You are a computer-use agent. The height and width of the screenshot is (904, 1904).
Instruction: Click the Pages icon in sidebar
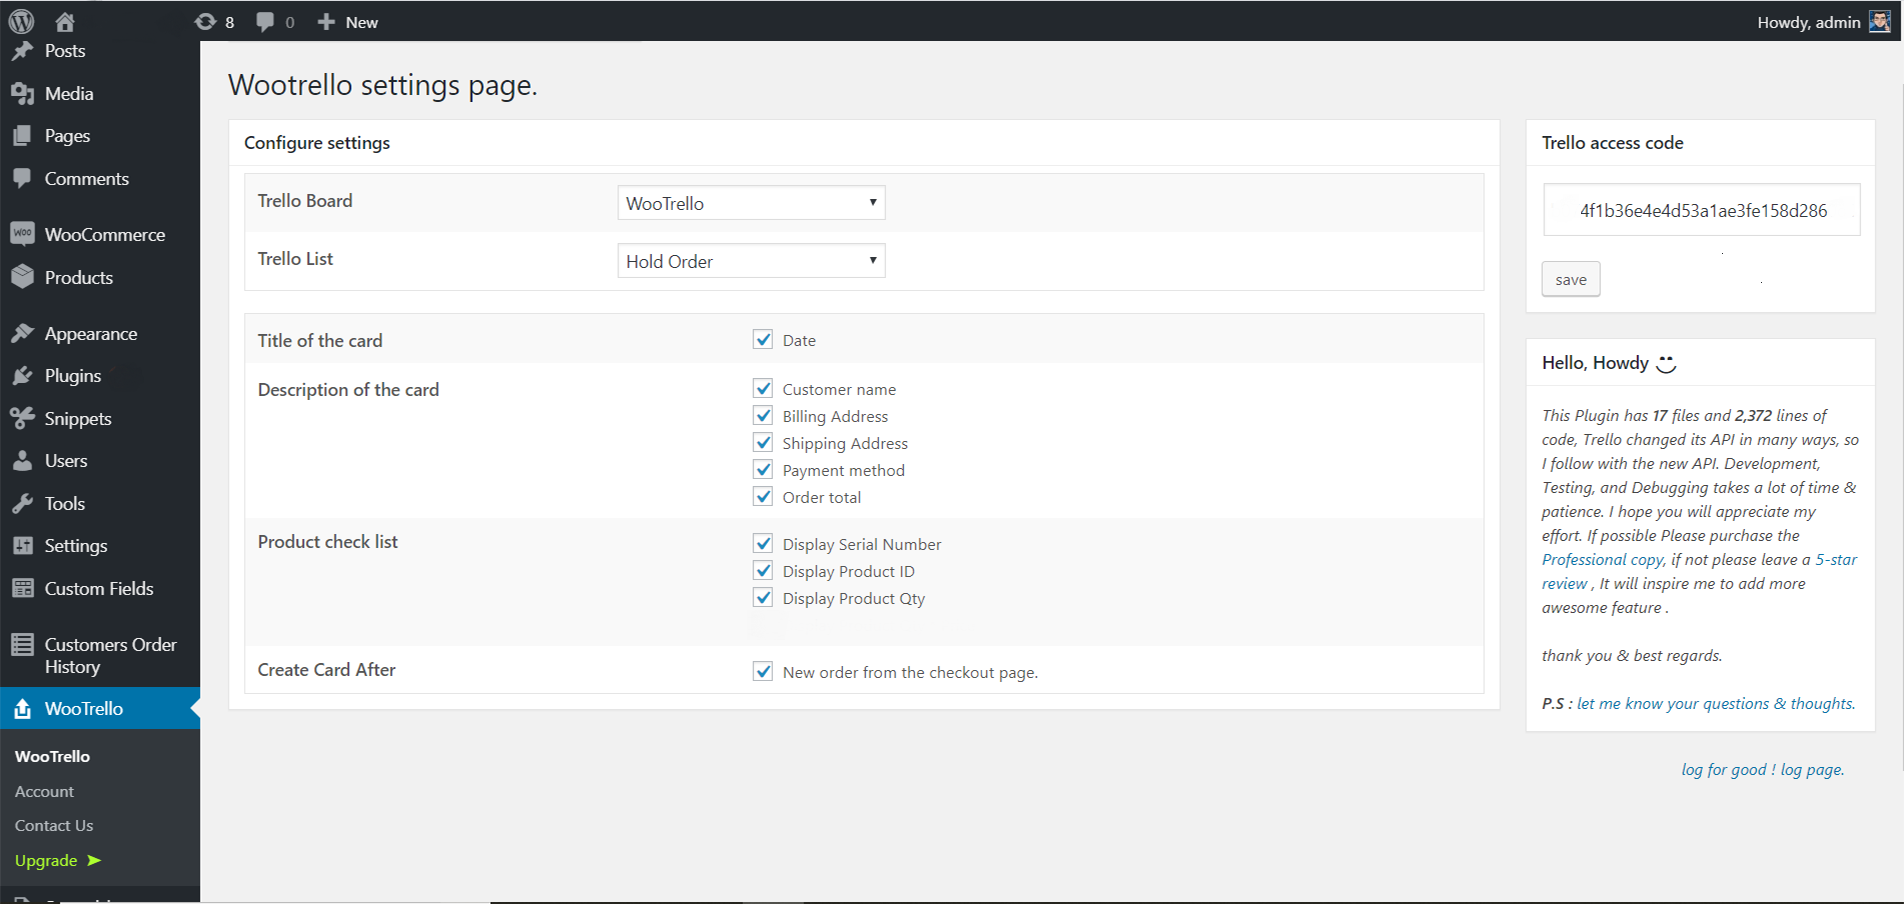(x=22, y=136)
